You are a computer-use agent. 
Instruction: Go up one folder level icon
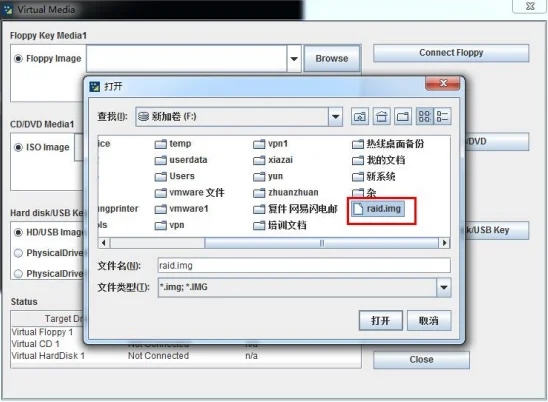click(360, 116)
